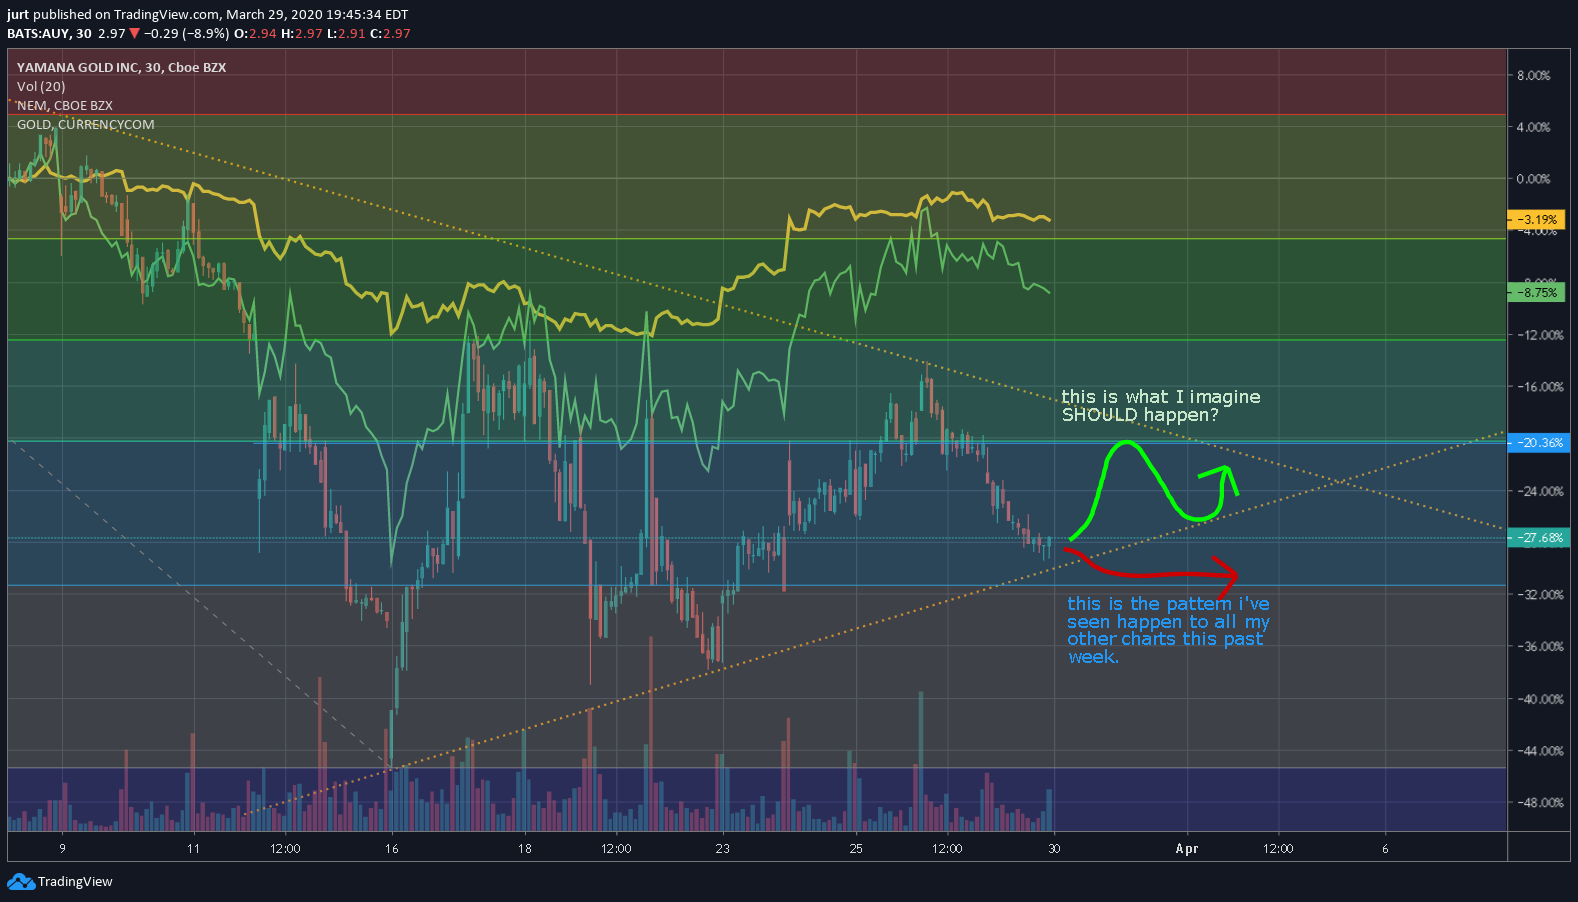Image resolution: width=1578 pixels, height=902 pixels.
Task: Click the -36.00% axis label
Action: [1538, 647]
